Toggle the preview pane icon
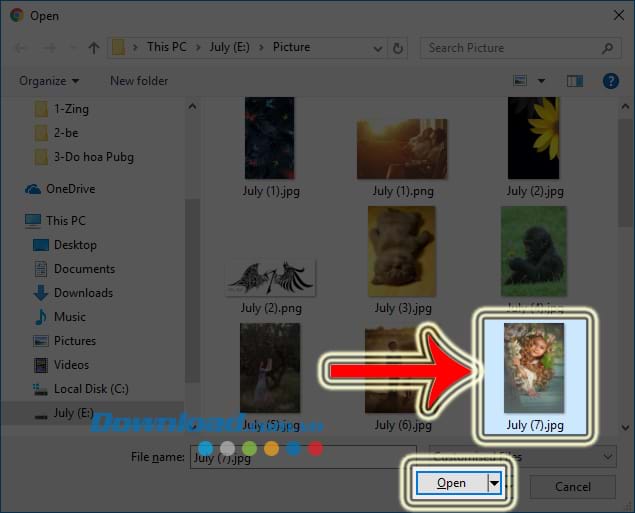This screenshot has height=513, width=635. pos(575,81)
